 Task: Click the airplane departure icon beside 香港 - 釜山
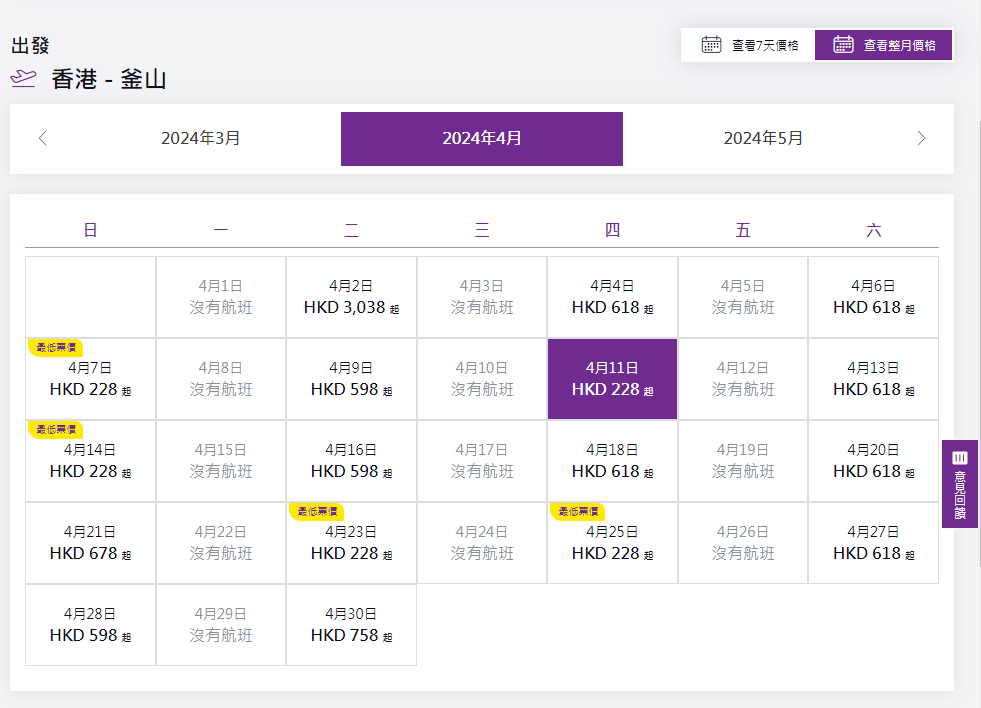[24, 79]
